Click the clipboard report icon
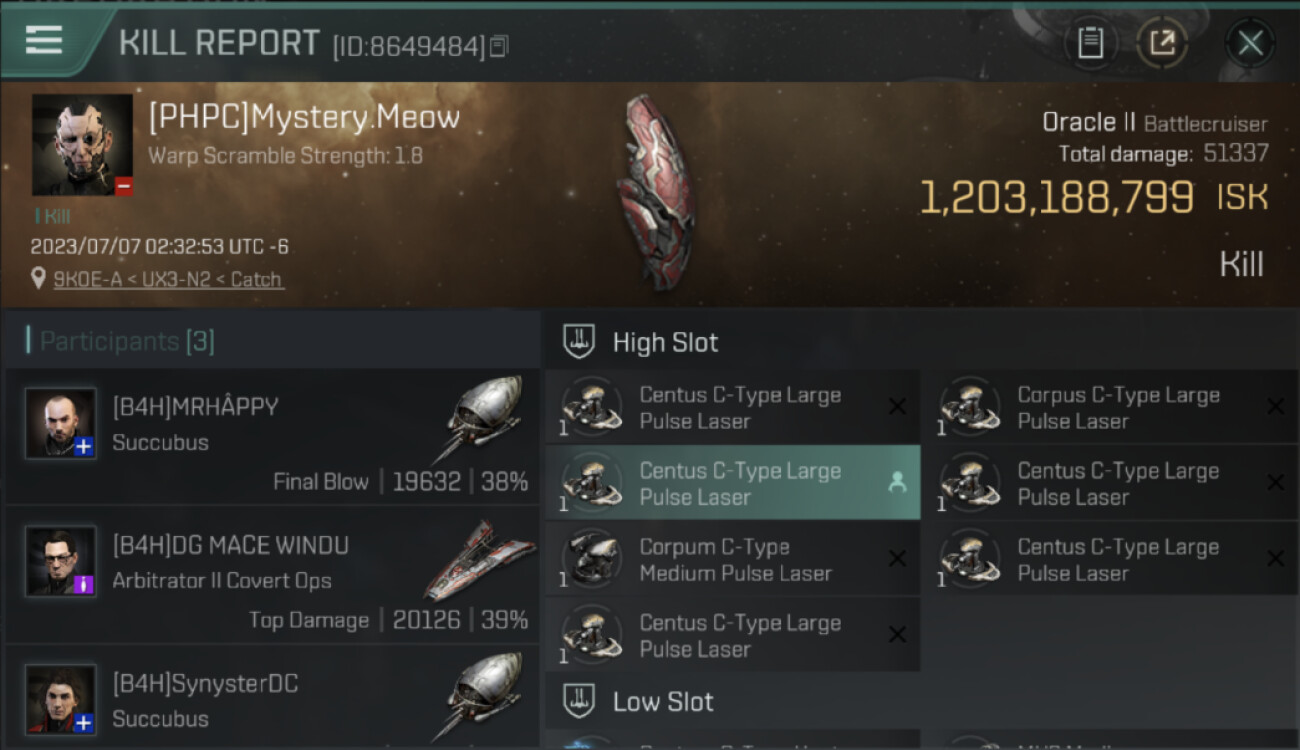 [1090, 43]
